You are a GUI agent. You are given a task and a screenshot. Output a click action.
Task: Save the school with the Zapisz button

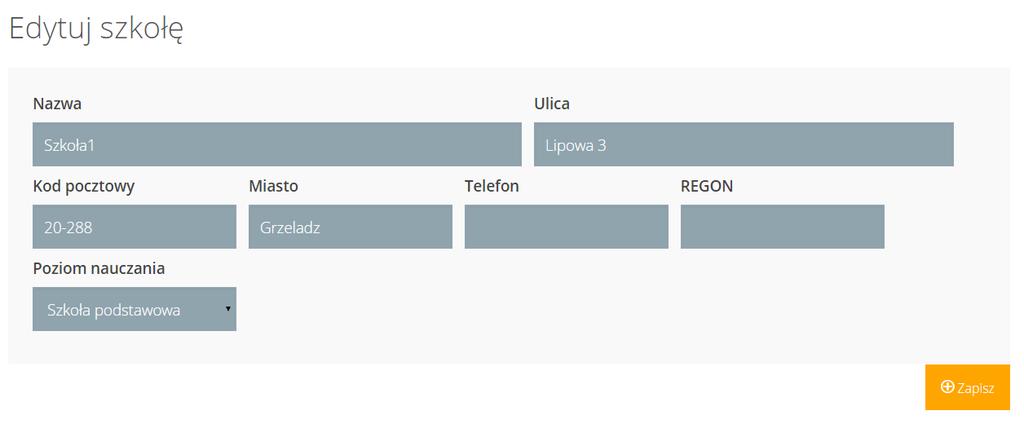point(967,387)
